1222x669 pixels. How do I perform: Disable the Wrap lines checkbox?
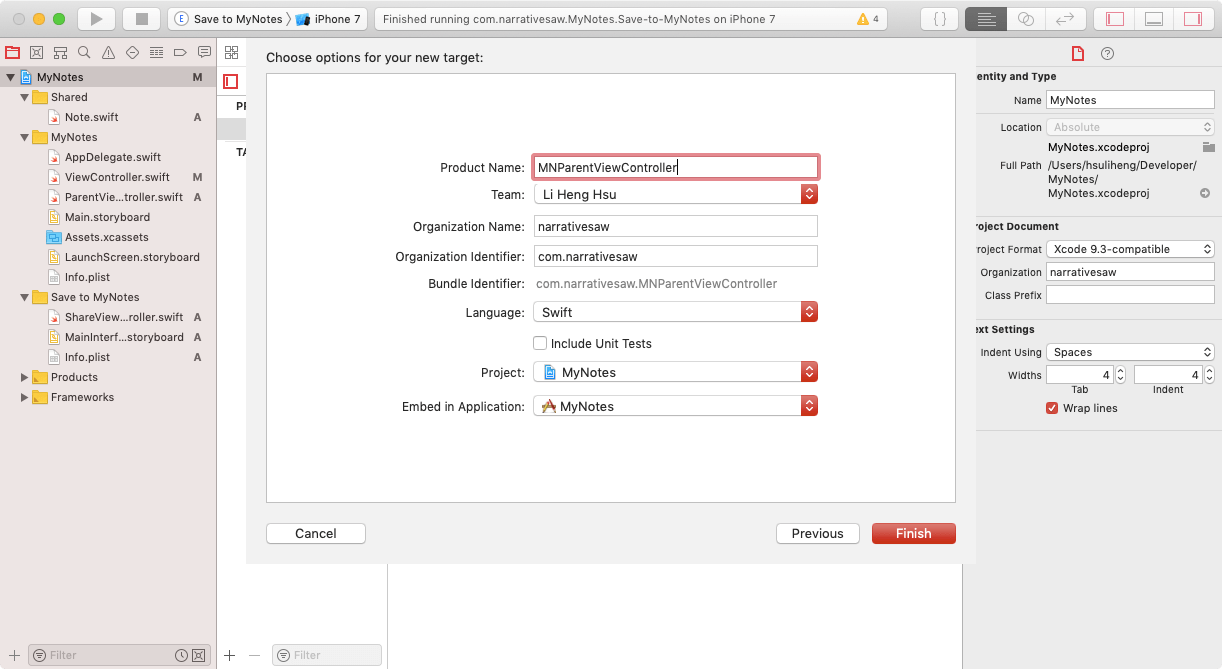click(x=1052, y=408)
